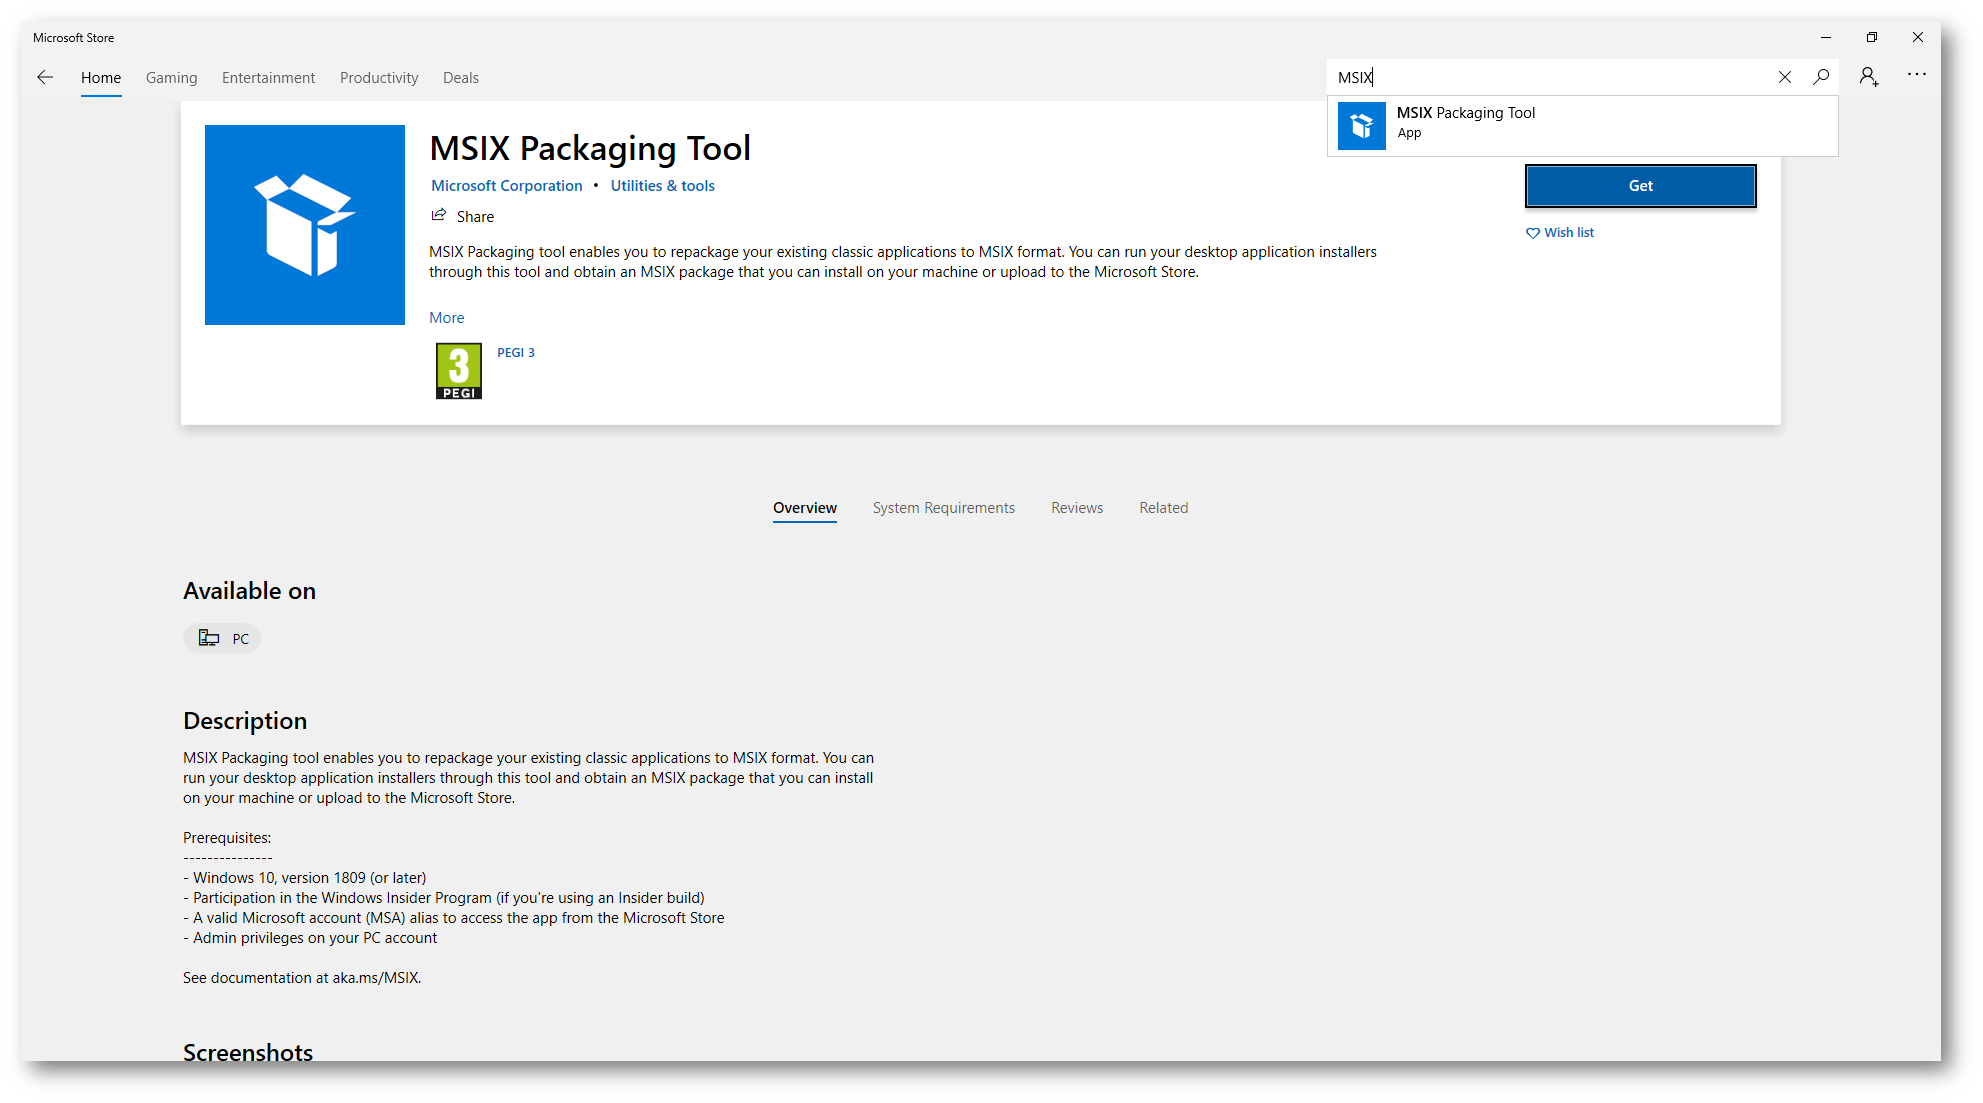Image resolution: width=1983 pixels, height=1103 pixels.
Task: Open the Deals tab
Action: pyautogui.click(x=461, y=78)
